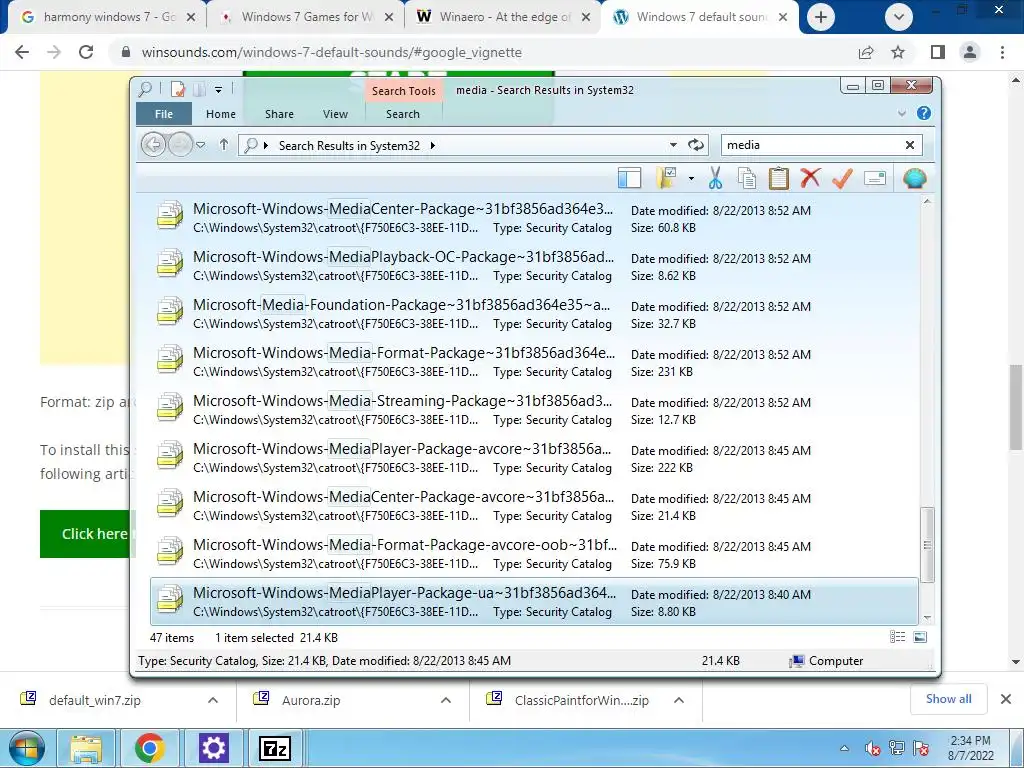Click 'Search Results in System32' breadcrumb
The height and width of the screenshot is (768, 1024).
[x=349, y=146]
